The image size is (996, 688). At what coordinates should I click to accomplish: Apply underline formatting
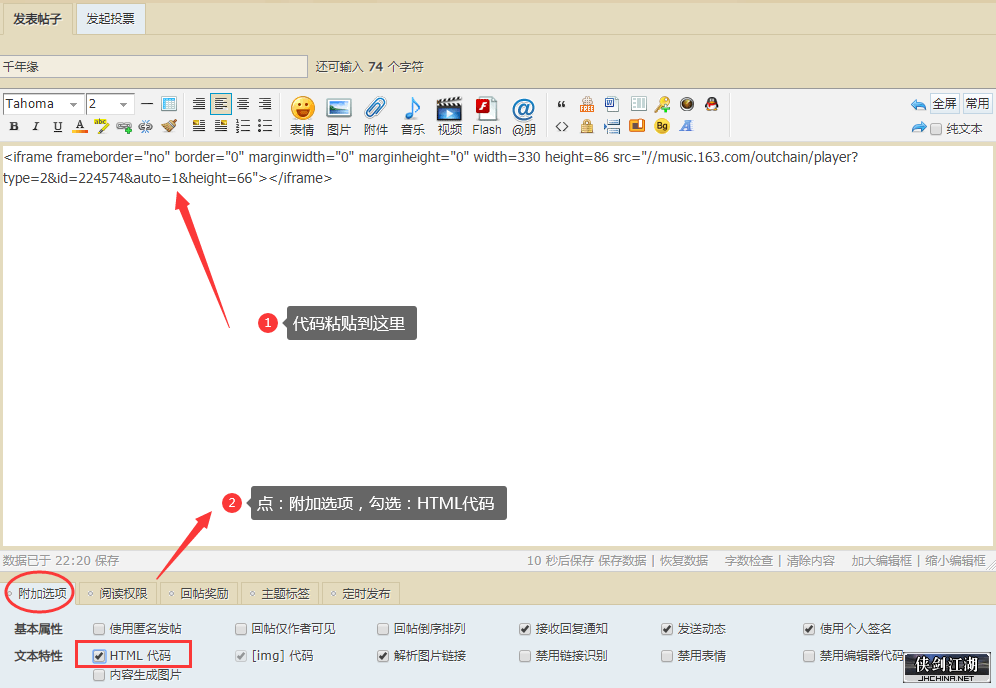(58, 126)
